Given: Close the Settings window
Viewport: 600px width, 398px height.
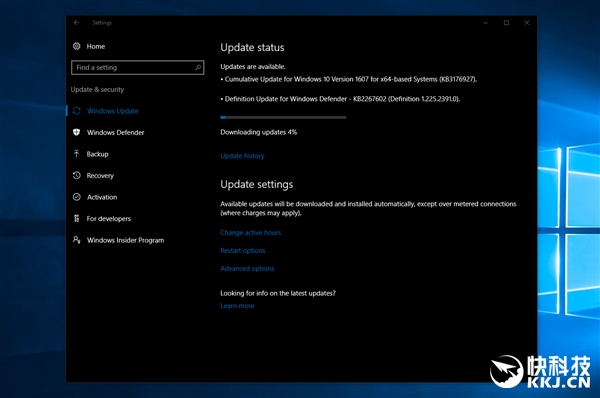Looking at the screenshot, I should coord(527,23).
